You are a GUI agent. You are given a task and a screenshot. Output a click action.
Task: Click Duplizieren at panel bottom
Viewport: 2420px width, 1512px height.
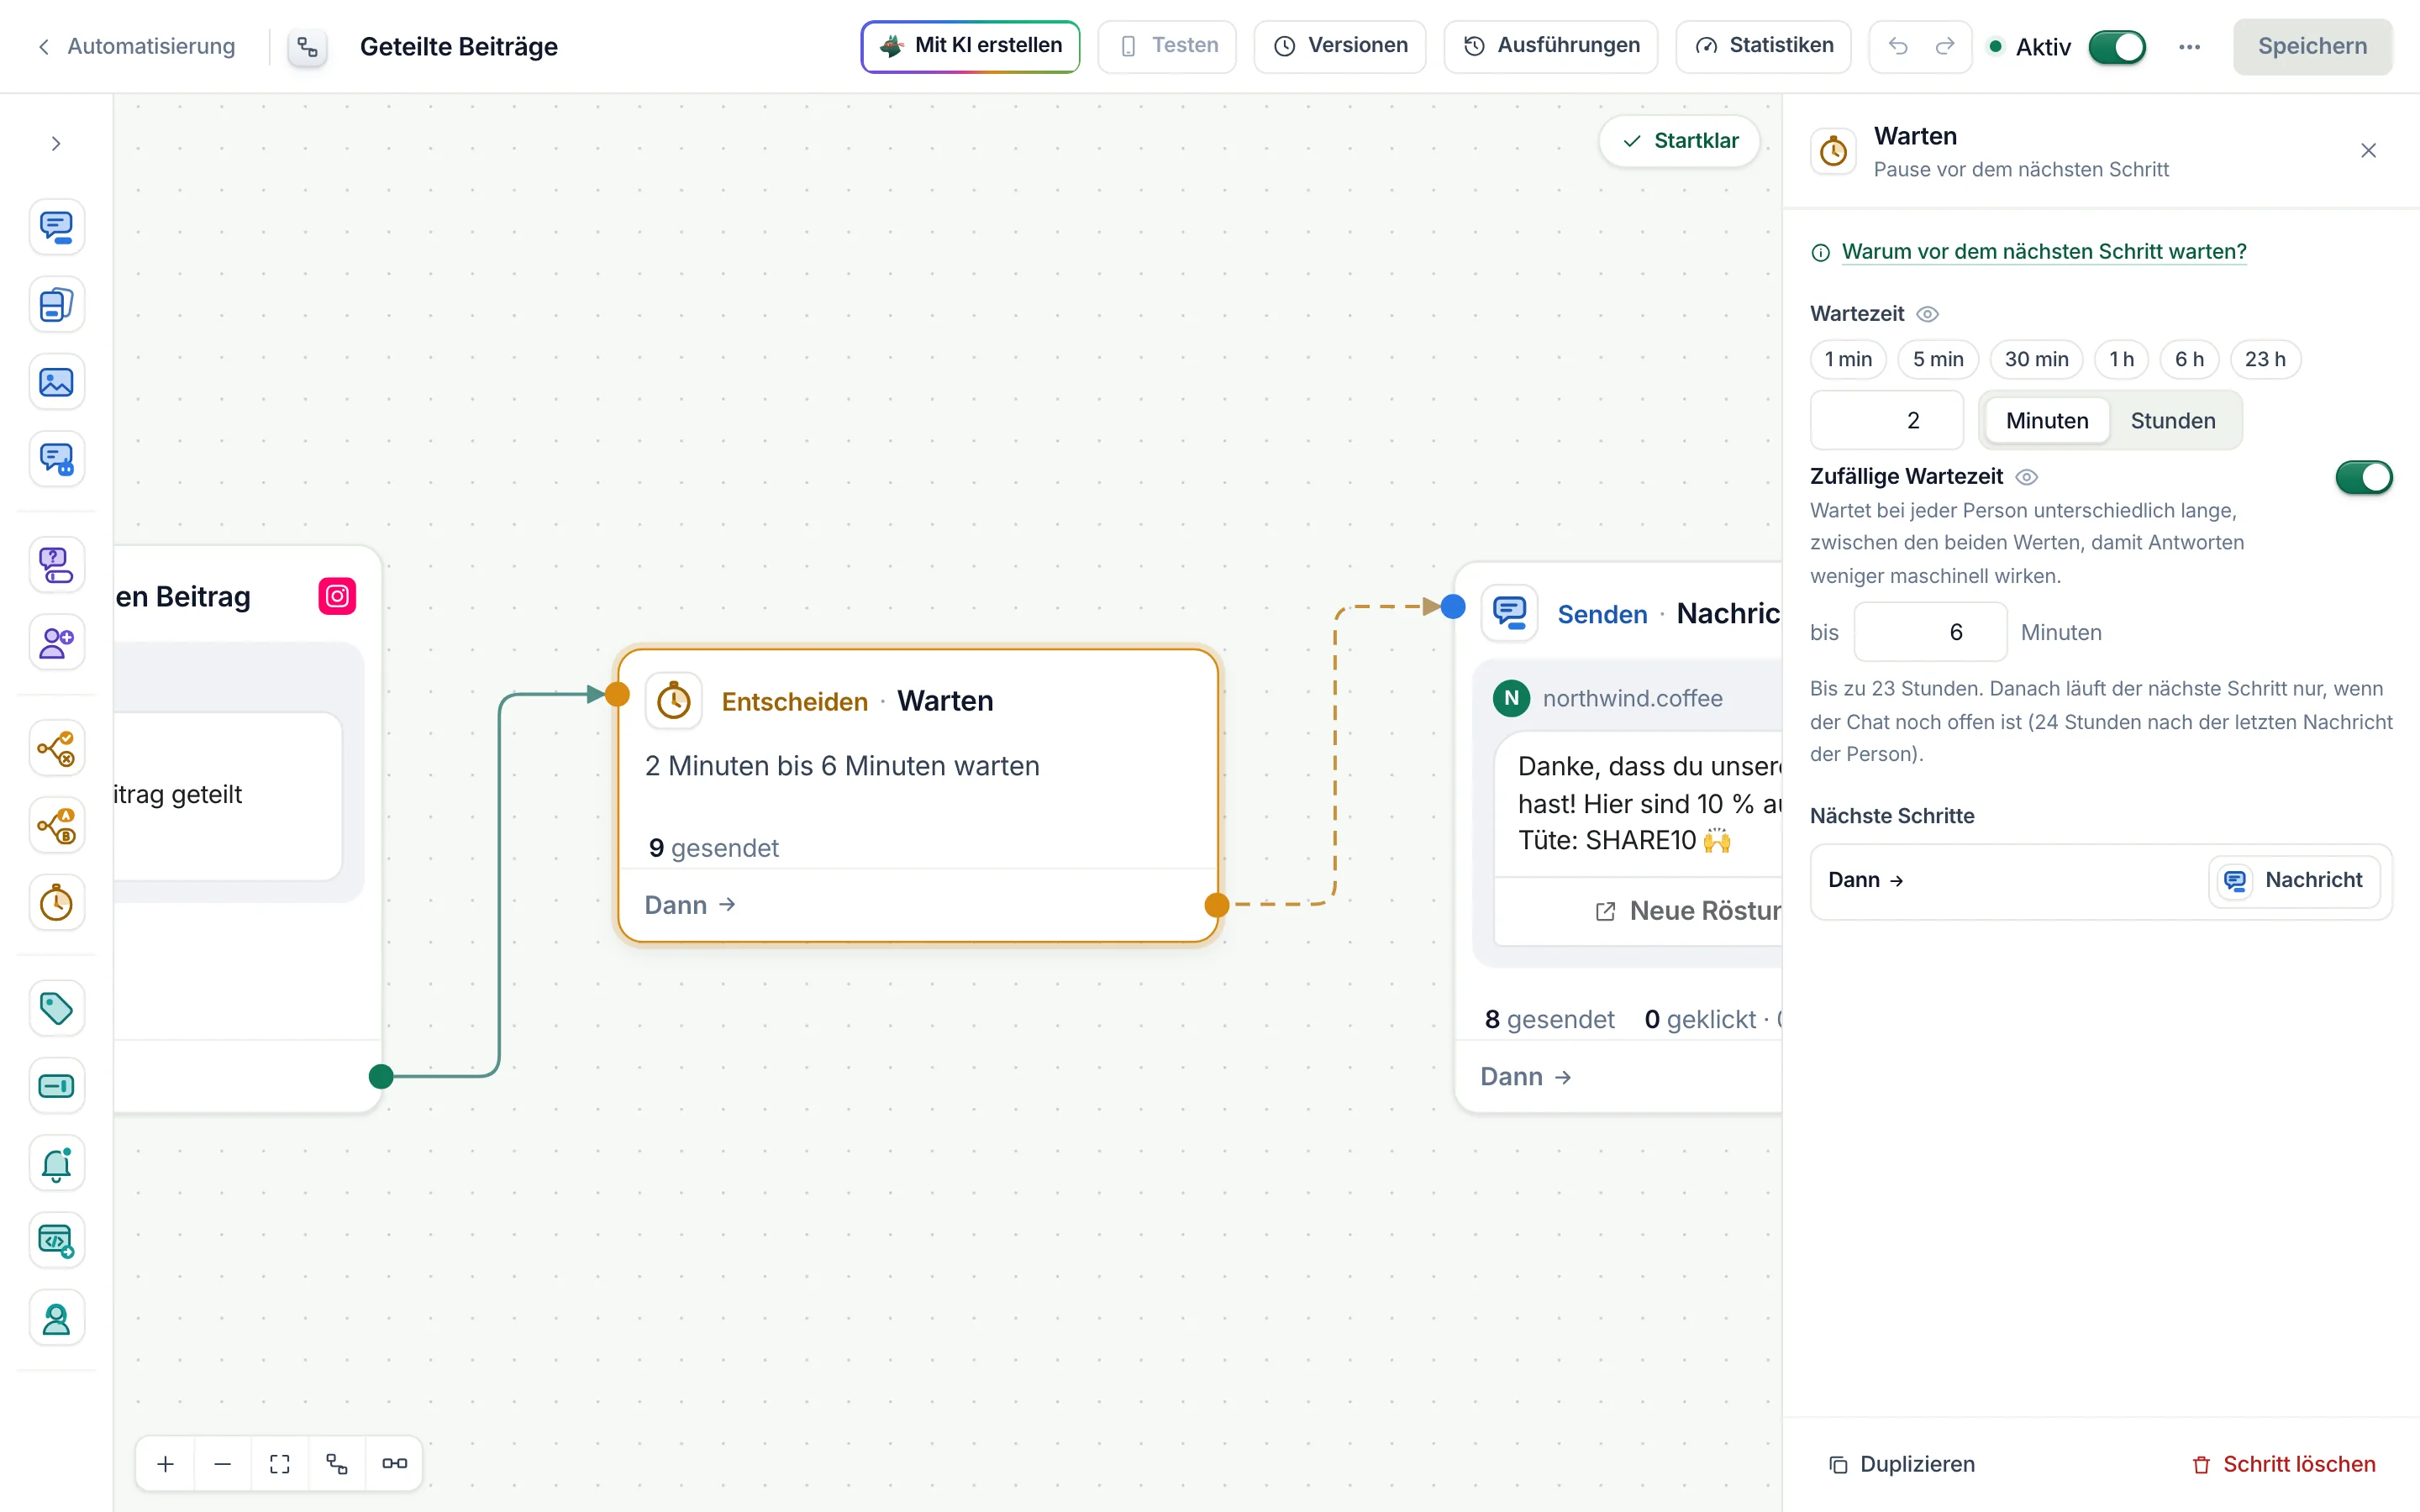click(x=1901, y=1465)
